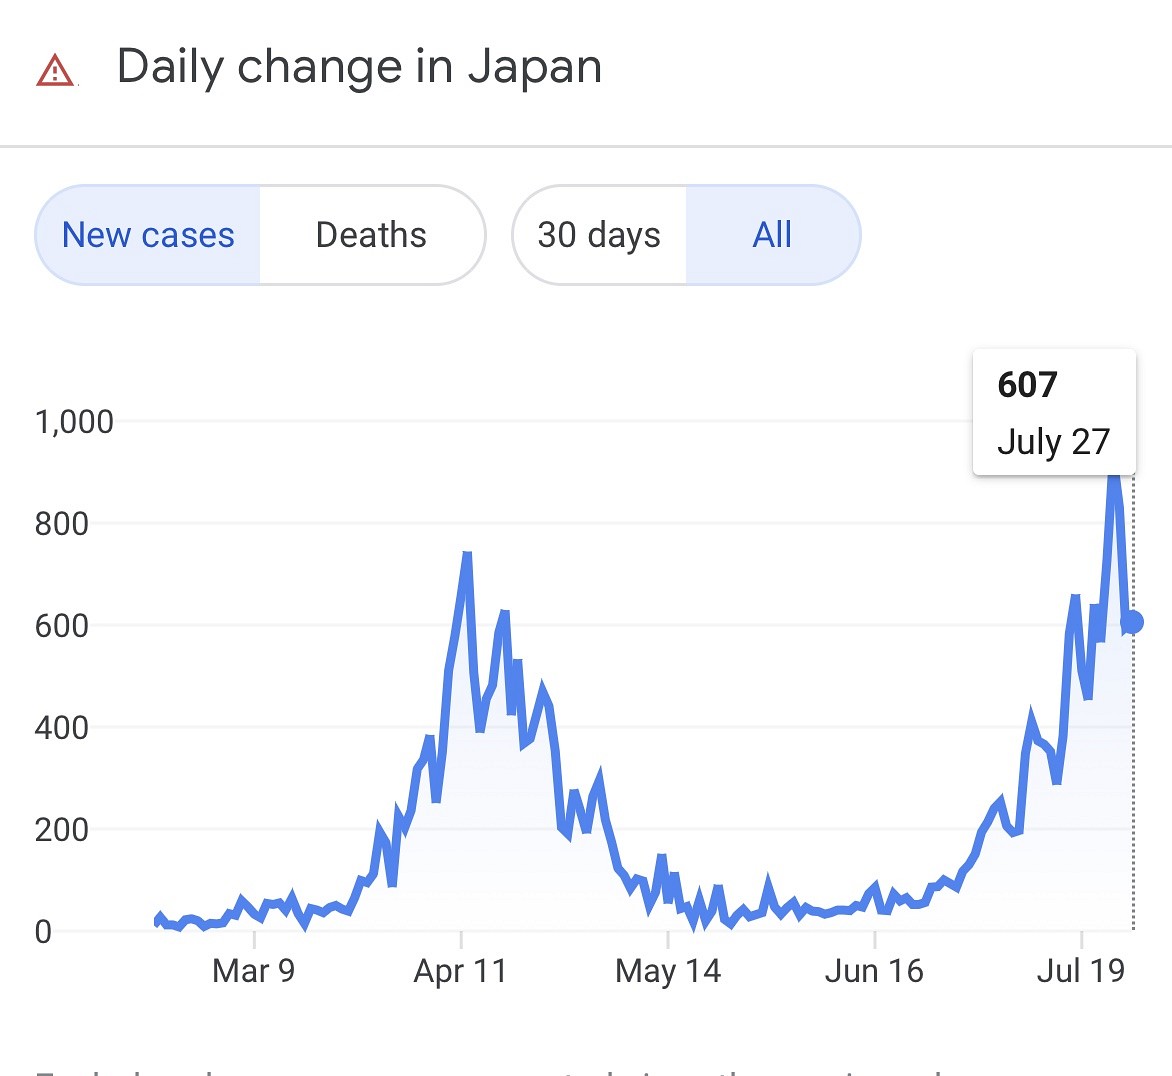Click the red warning triangle icon

coord(55,71)
